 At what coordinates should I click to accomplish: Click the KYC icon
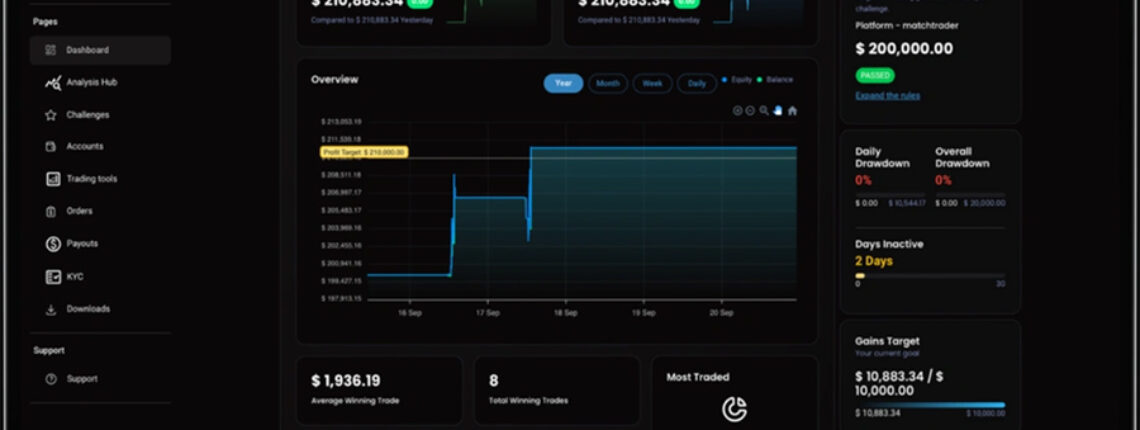point(53,276)
